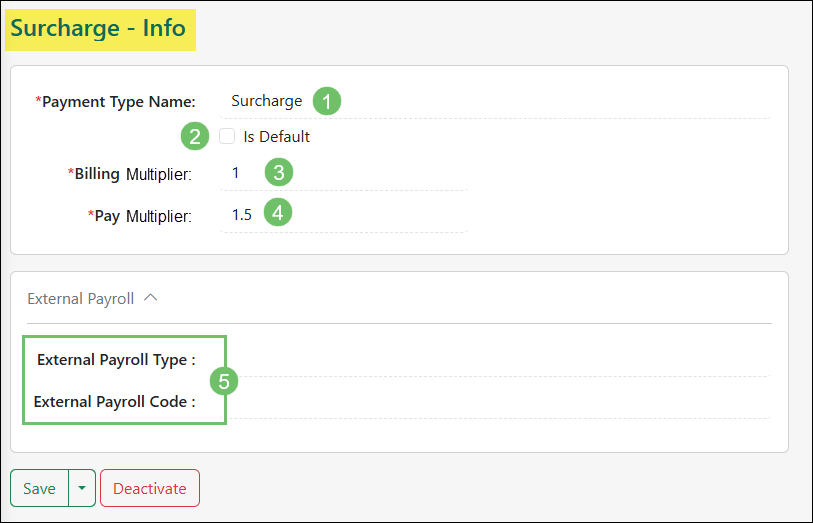Edit the Payment Type Name field

coord(495,101)
